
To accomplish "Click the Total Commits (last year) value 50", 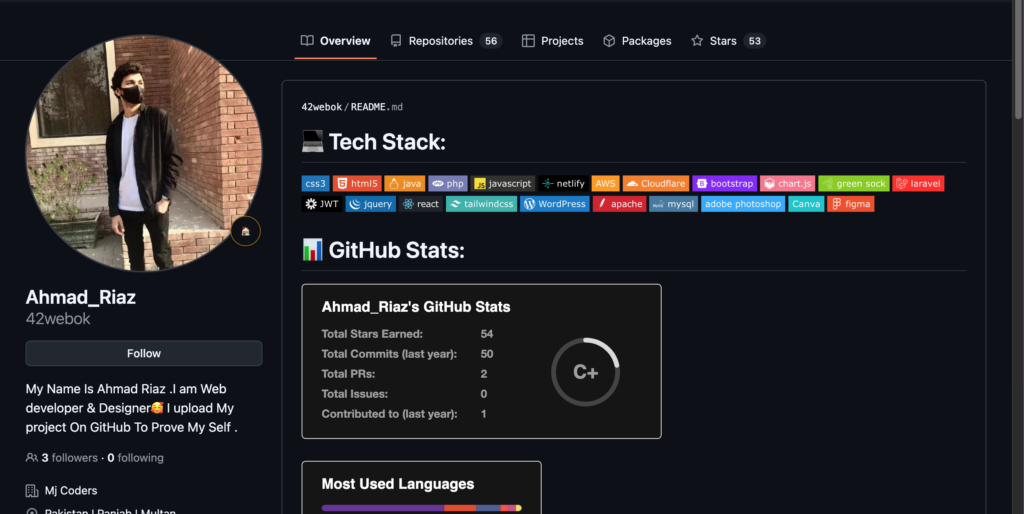I will [x=487, y=354].
